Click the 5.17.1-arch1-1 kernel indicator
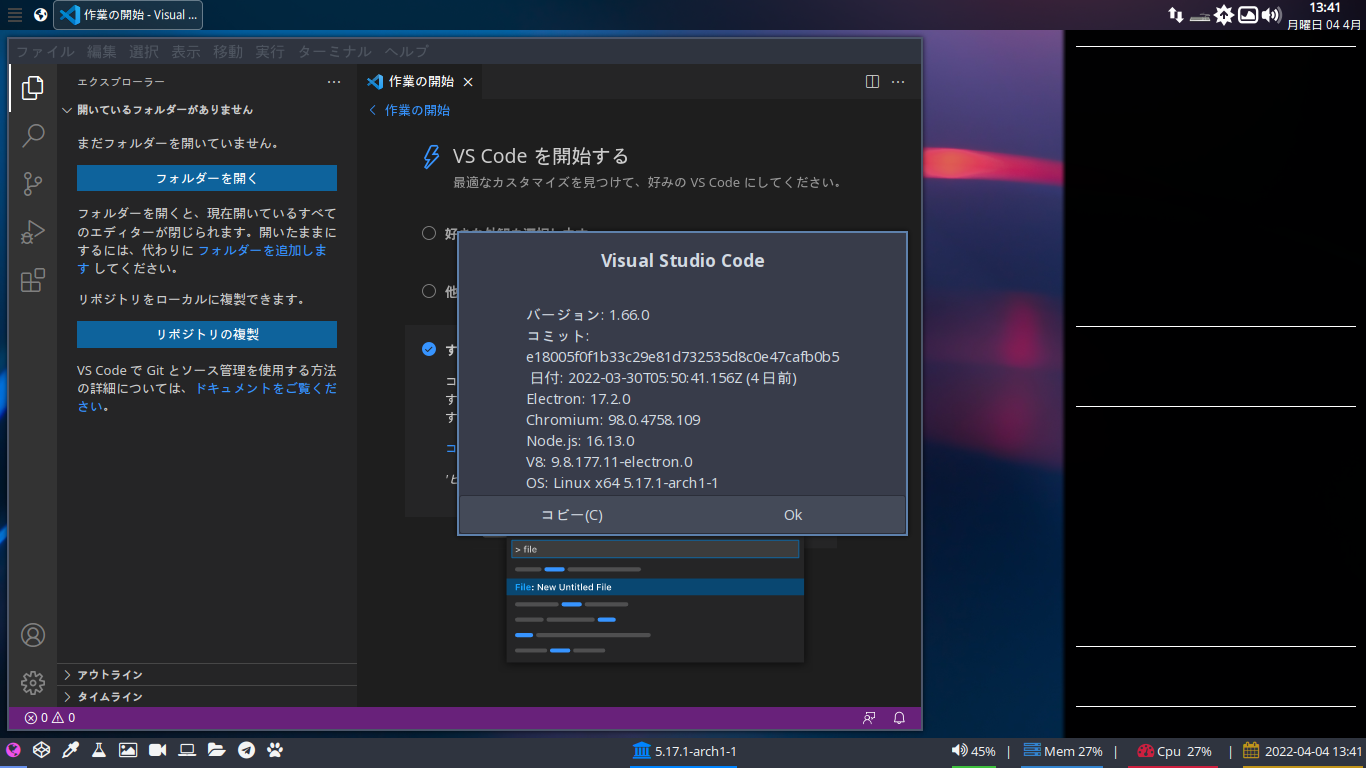 pyautogui.click(x=685, y=751)
